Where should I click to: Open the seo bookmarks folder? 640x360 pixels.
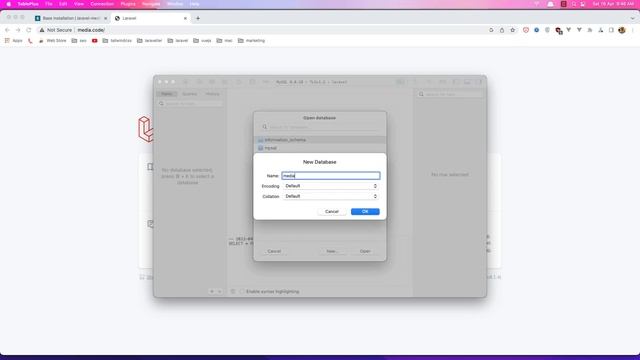(79, 41)
